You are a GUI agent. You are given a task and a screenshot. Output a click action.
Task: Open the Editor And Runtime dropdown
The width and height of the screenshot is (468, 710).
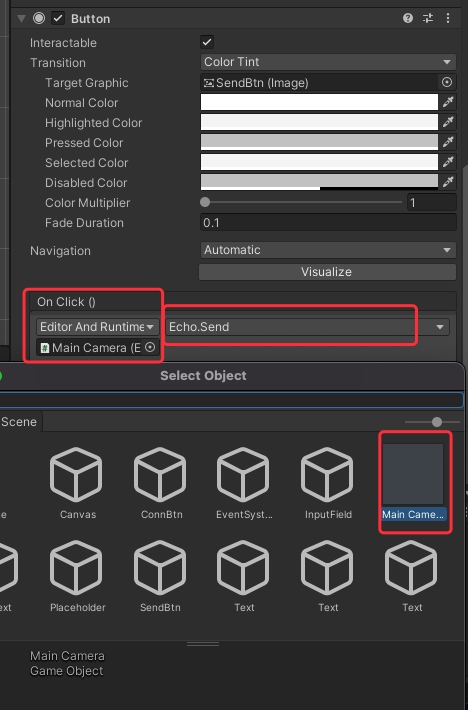[97, 326]
